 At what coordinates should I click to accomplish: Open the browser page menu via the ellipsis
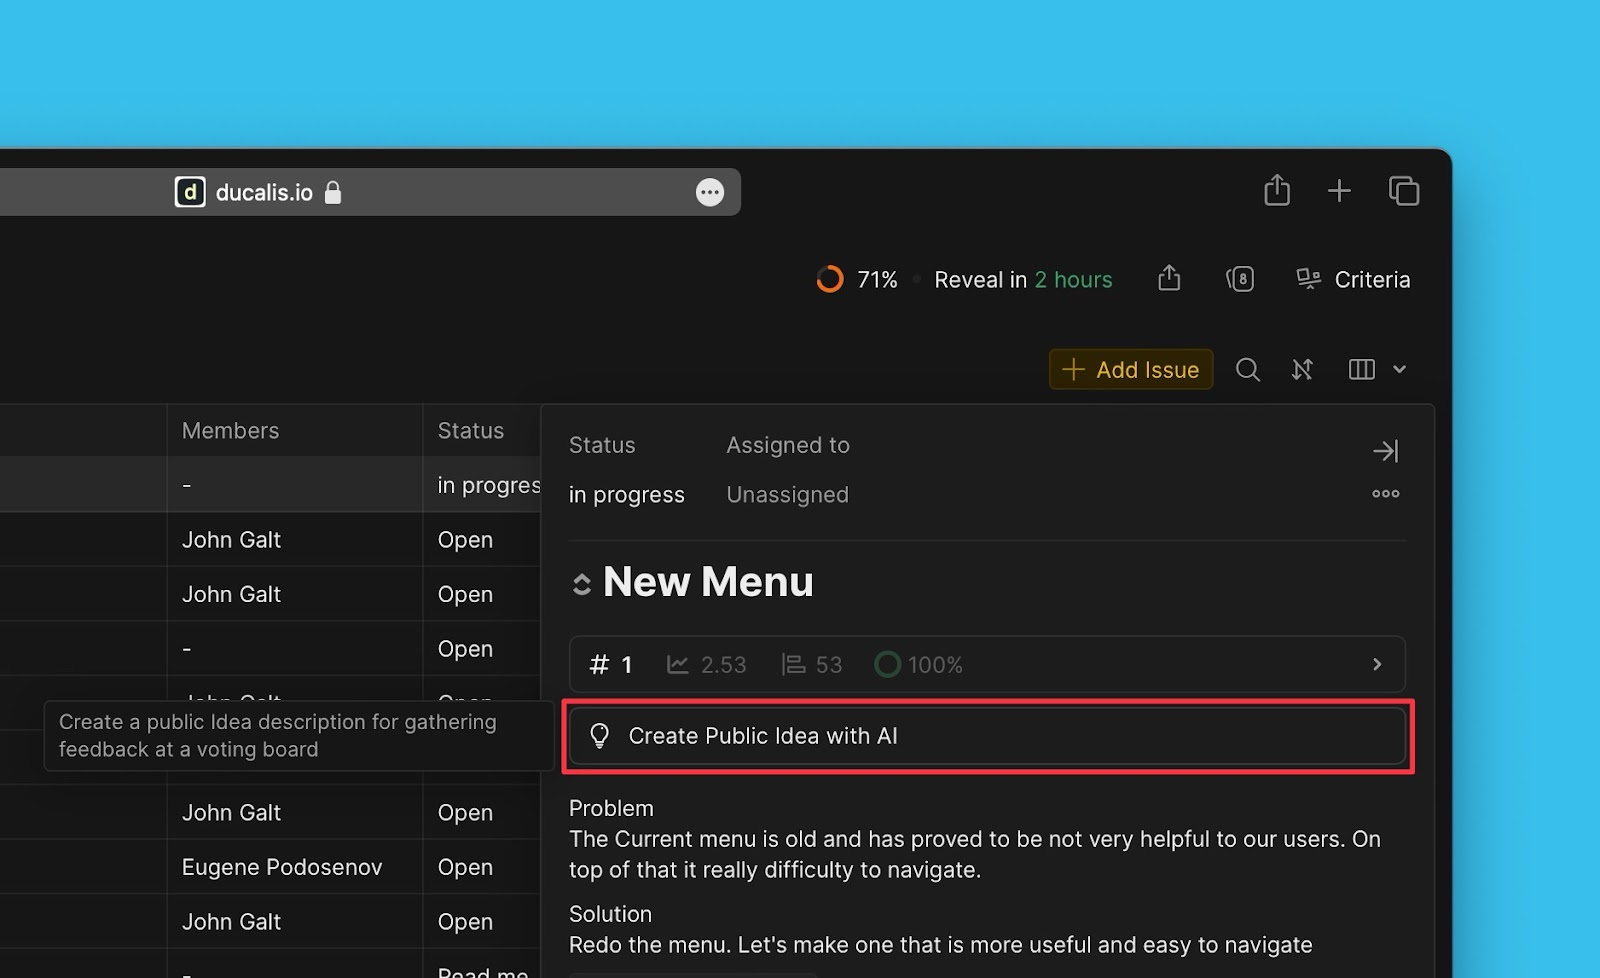(710, 191)
